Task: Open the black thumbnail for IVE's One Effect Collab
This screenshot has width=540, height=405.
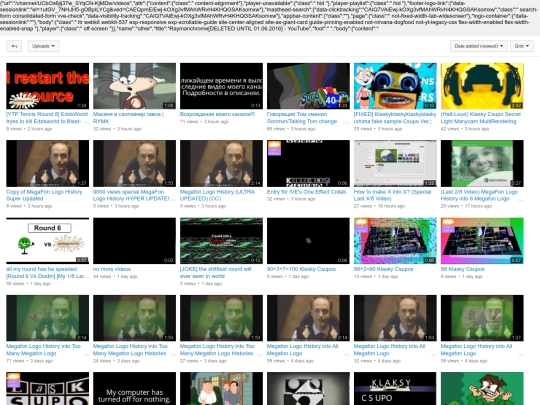Action: [308, 163]
